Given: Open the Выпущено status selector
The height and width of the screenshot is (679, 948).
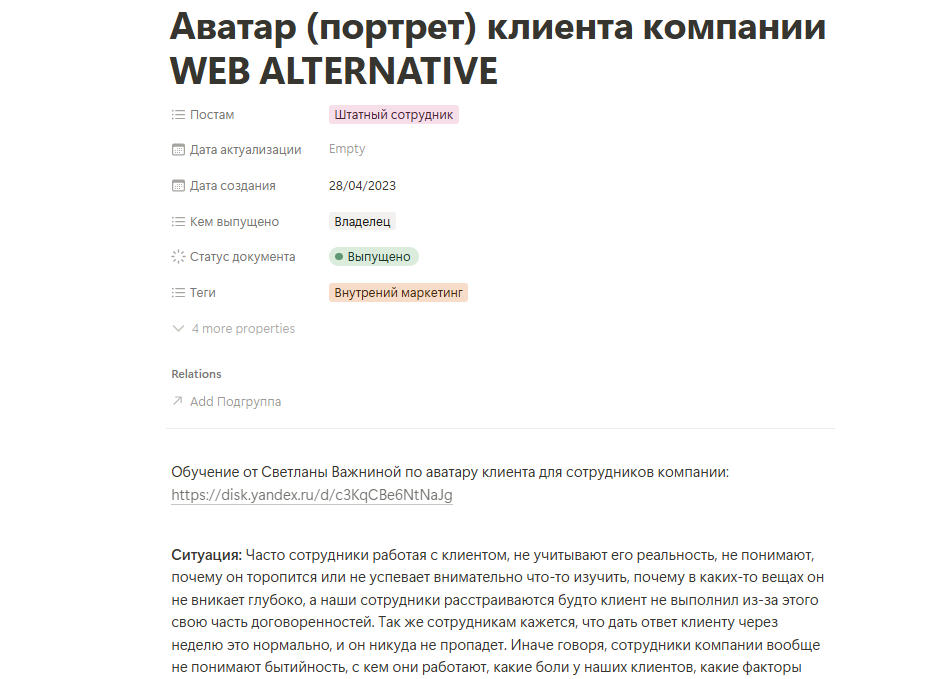Looking at the screenshot, I should tap(374, 256).
